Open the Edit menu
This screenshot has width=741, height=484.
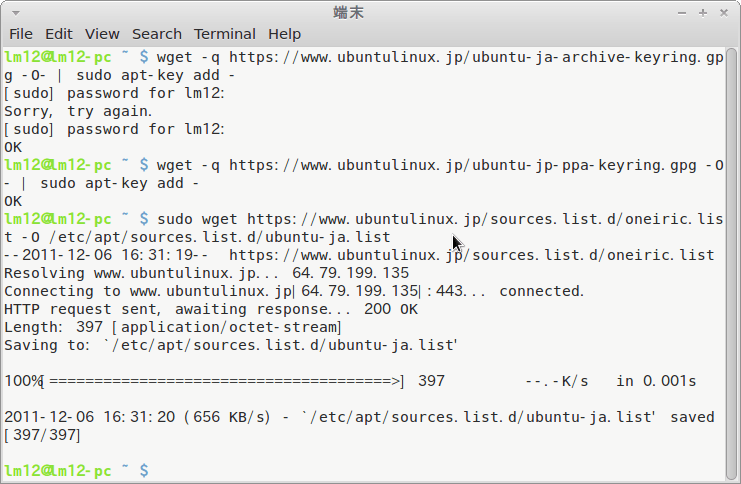(59, 34)
